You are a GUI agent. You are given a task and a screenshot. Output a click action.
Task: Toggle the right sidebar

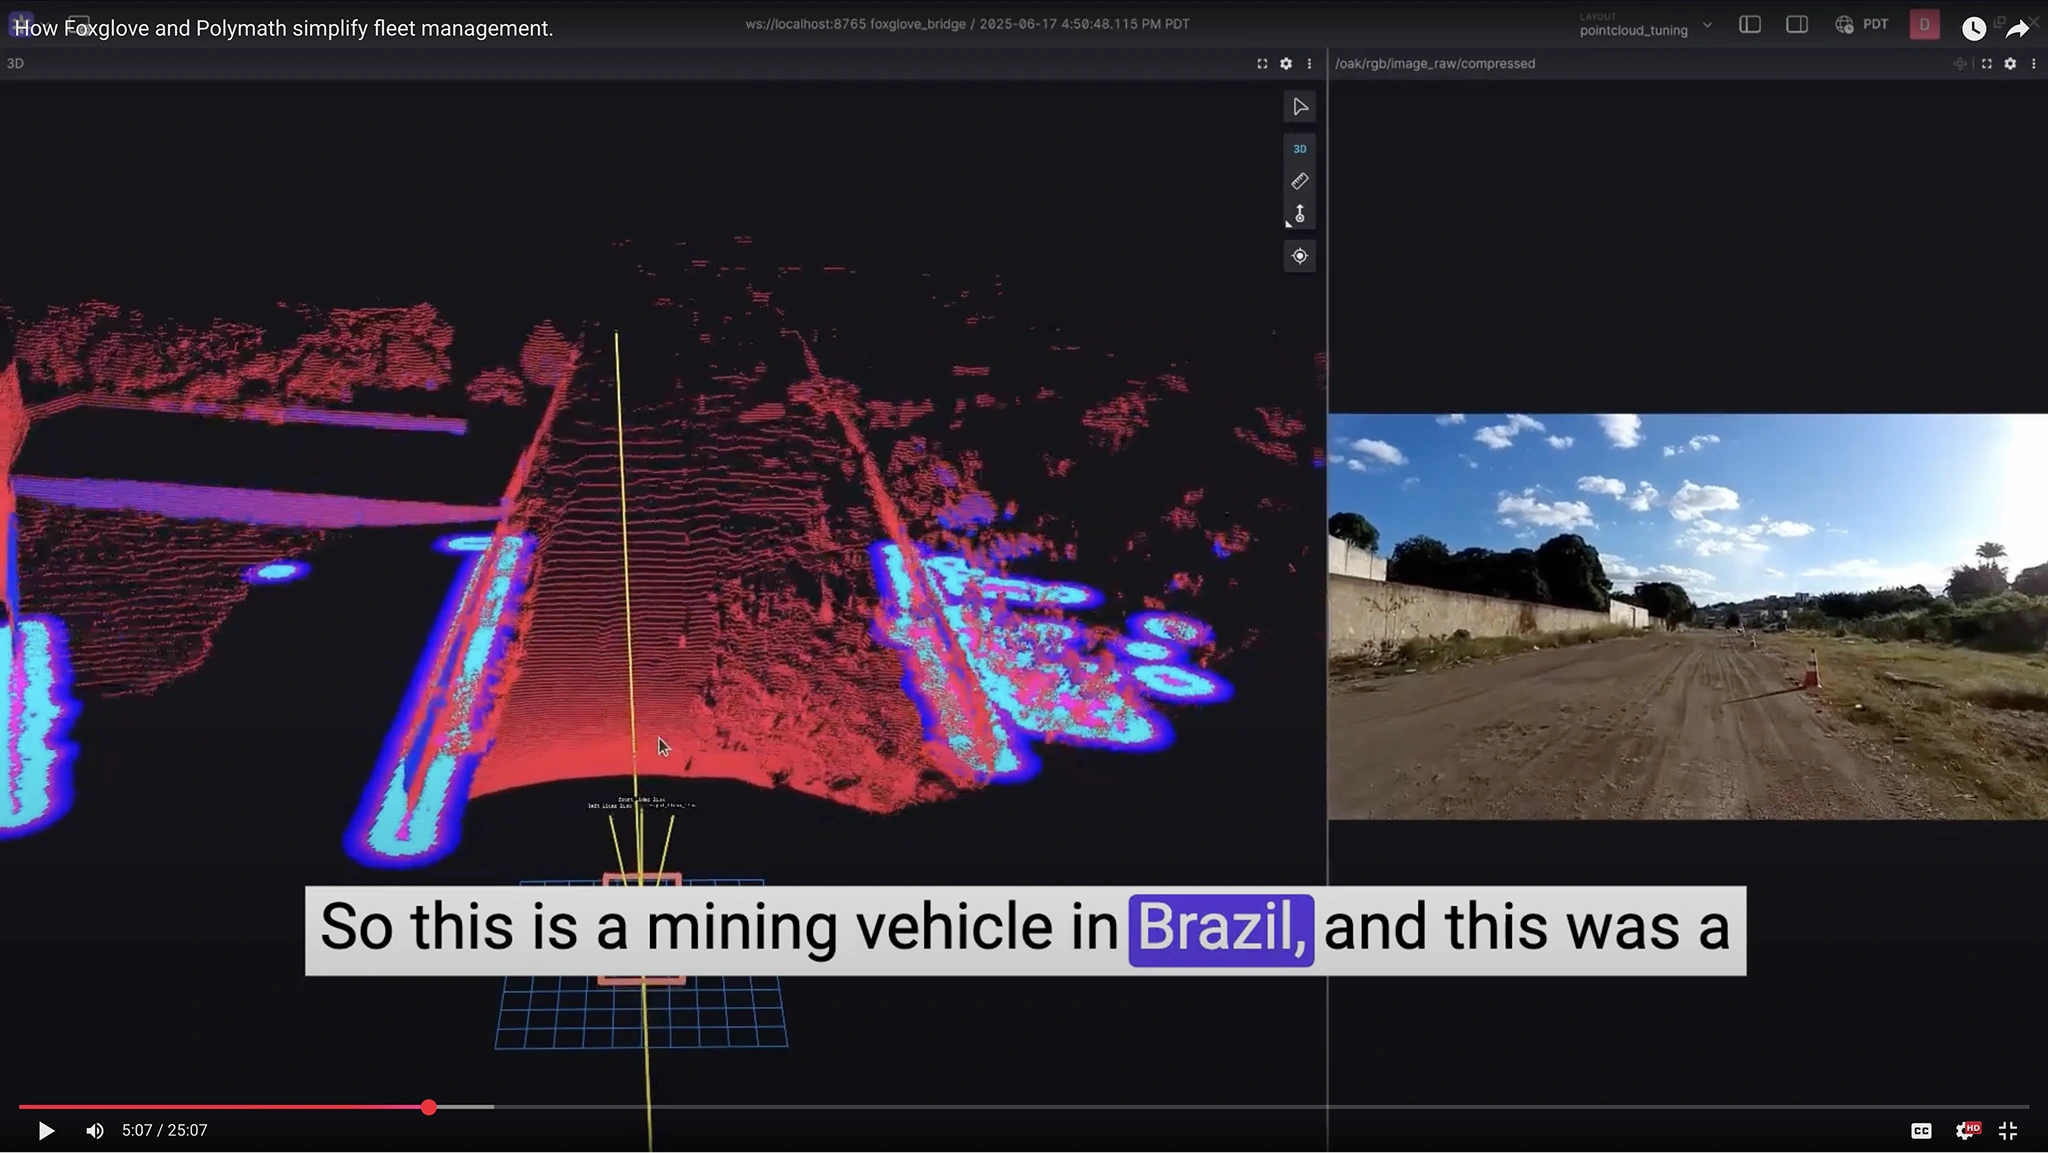pyautogui.click(x=1796, y=25)
